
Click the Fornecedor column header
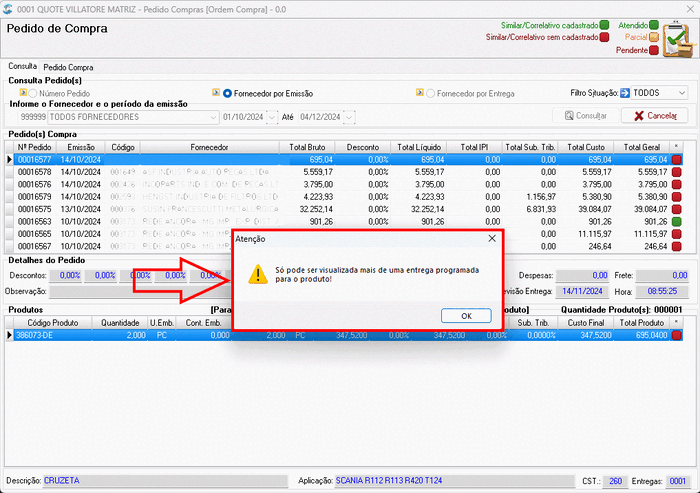(209, 147)
